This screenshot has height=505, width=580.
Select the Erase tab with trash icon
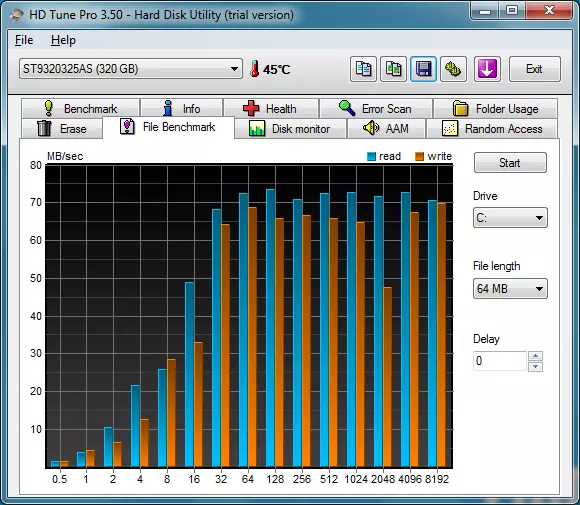click(62, 129)
